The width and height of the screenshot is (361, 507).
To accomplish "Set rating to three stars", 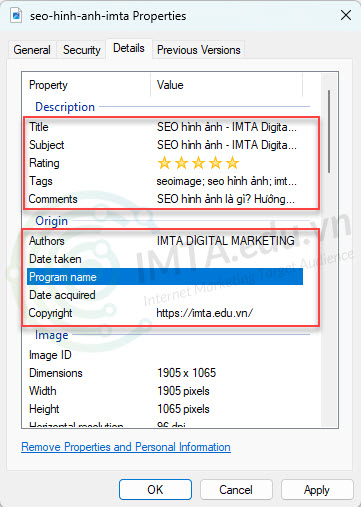I will tap(198, 163).
